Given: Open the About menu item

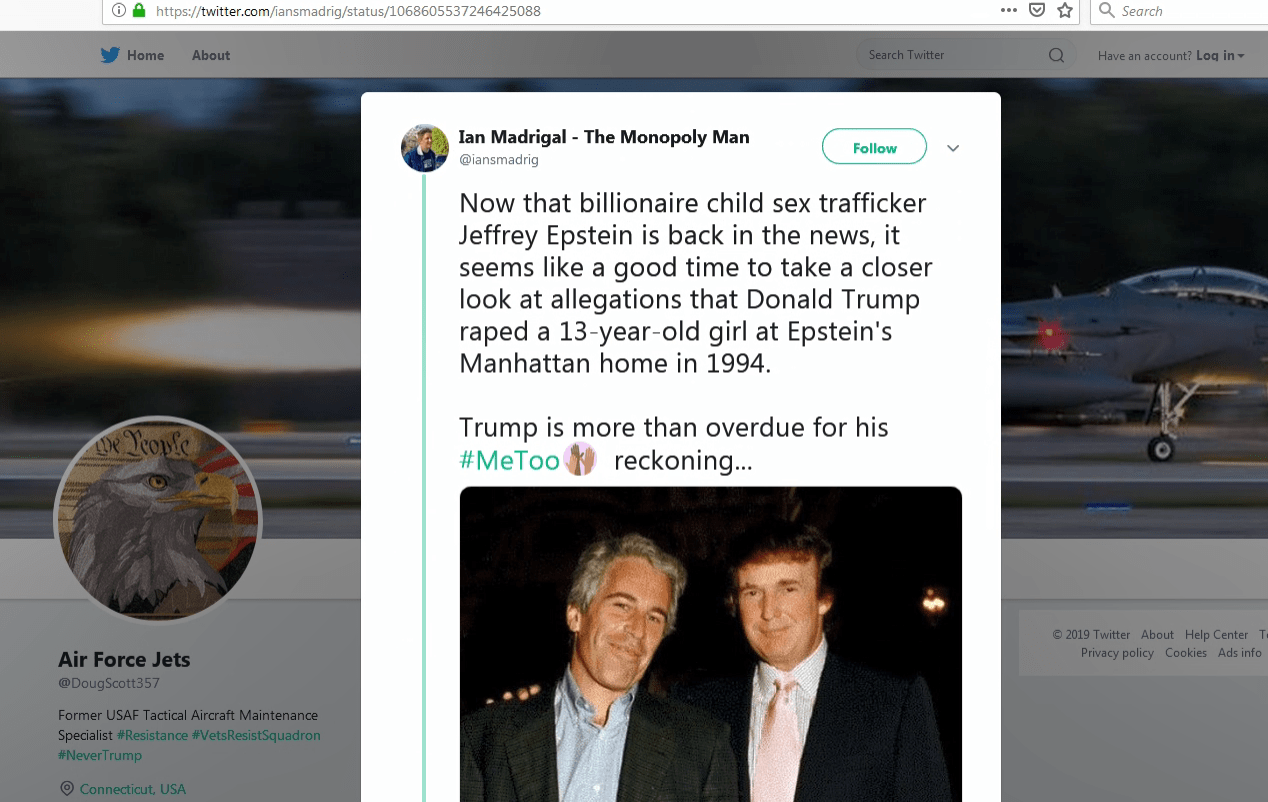Looking at the screenshot, I should click(x=211, y=56).
